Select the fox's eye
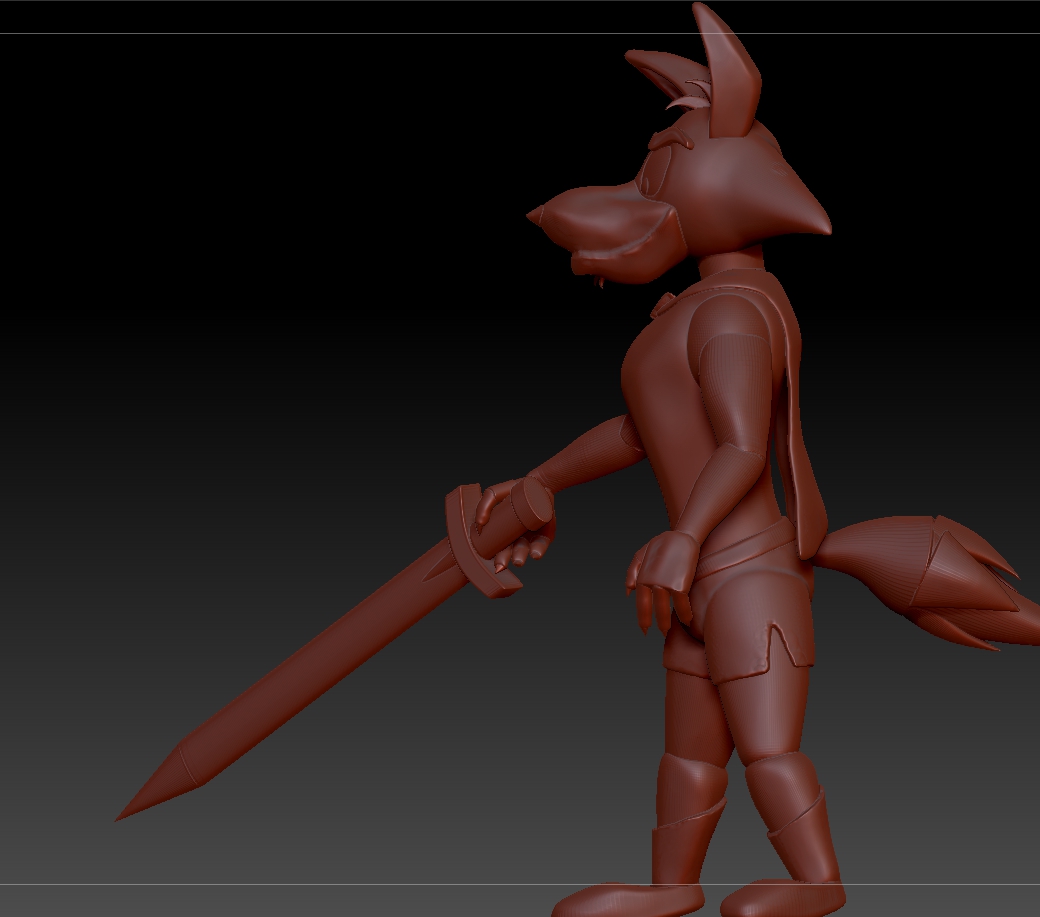The width and height of the screenshot is (1040, 917). tap(651, 177)
